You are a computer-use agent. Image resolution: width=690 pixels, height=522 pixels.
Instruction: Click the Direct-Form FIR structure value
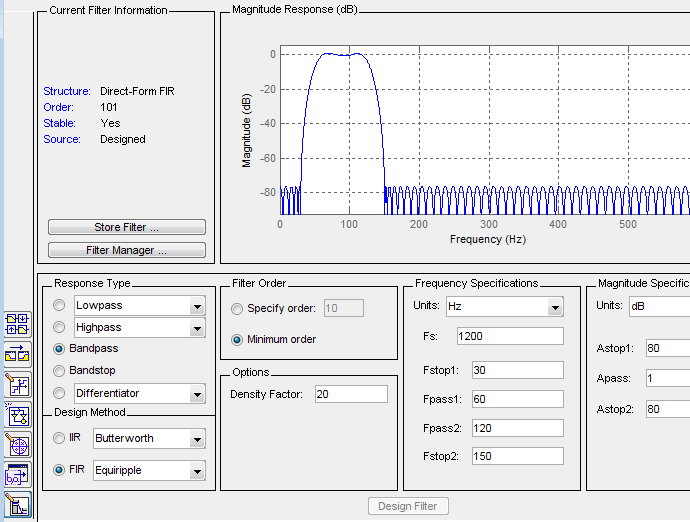tap(137, 91)
